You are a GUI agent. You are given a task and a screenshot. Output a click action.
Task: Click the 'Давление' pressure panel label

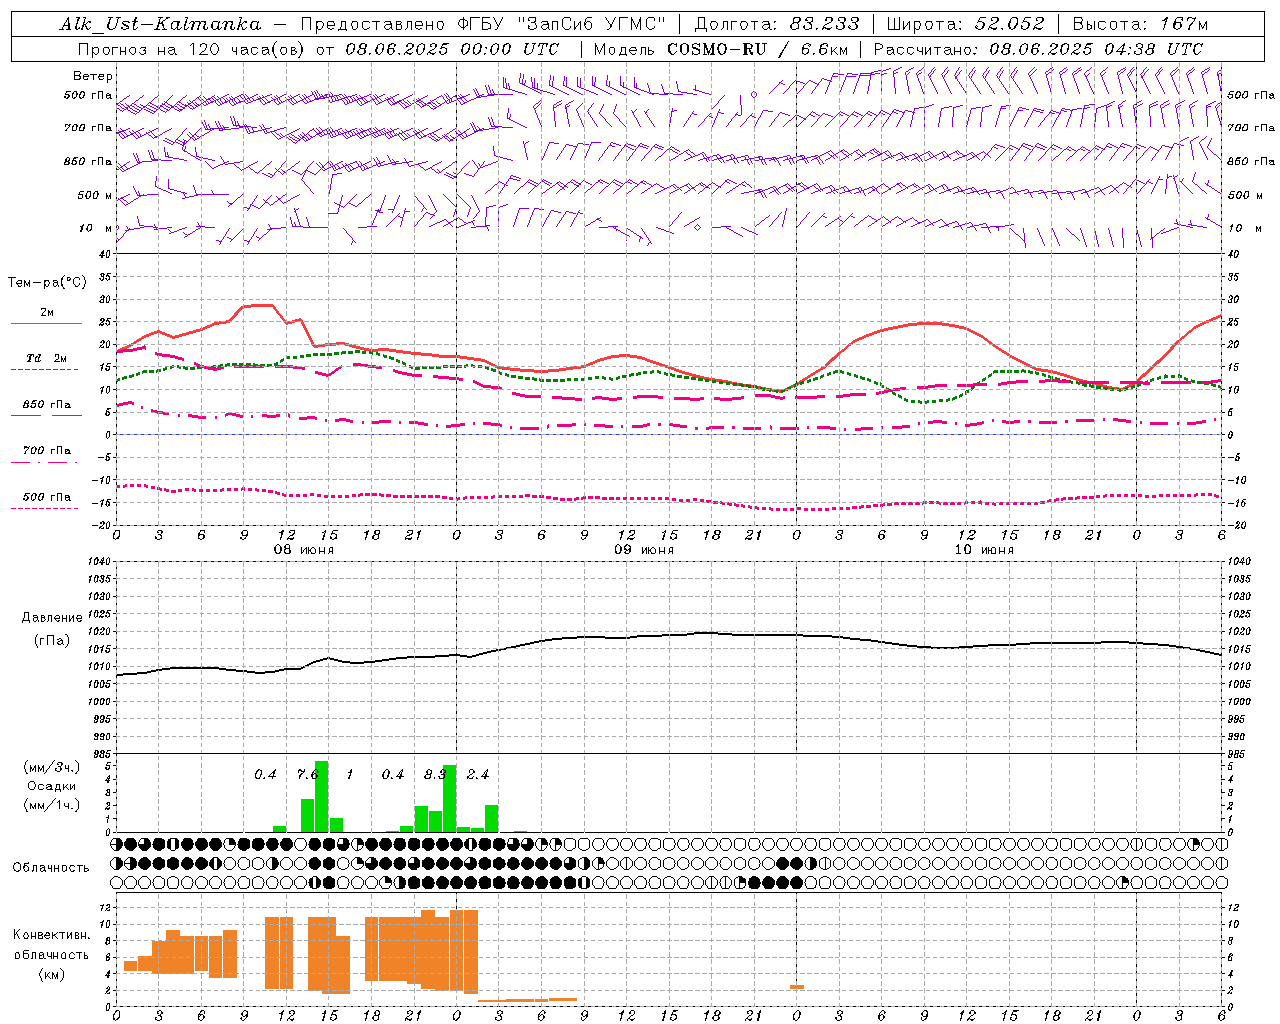(52, 618)
